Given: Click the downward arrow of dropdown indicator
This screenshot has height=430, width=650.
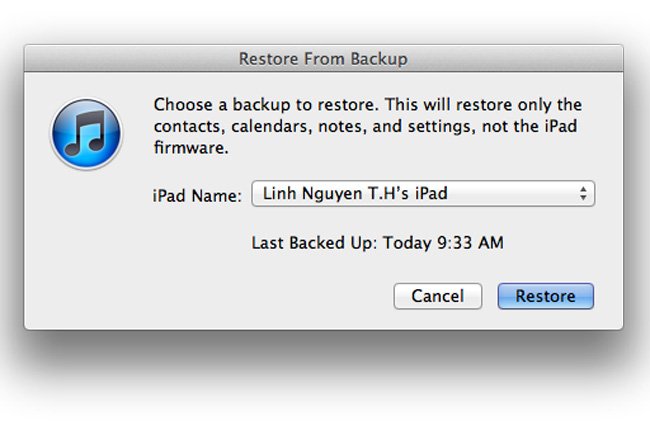Looking at the screenshot, I should pos(583,198).
